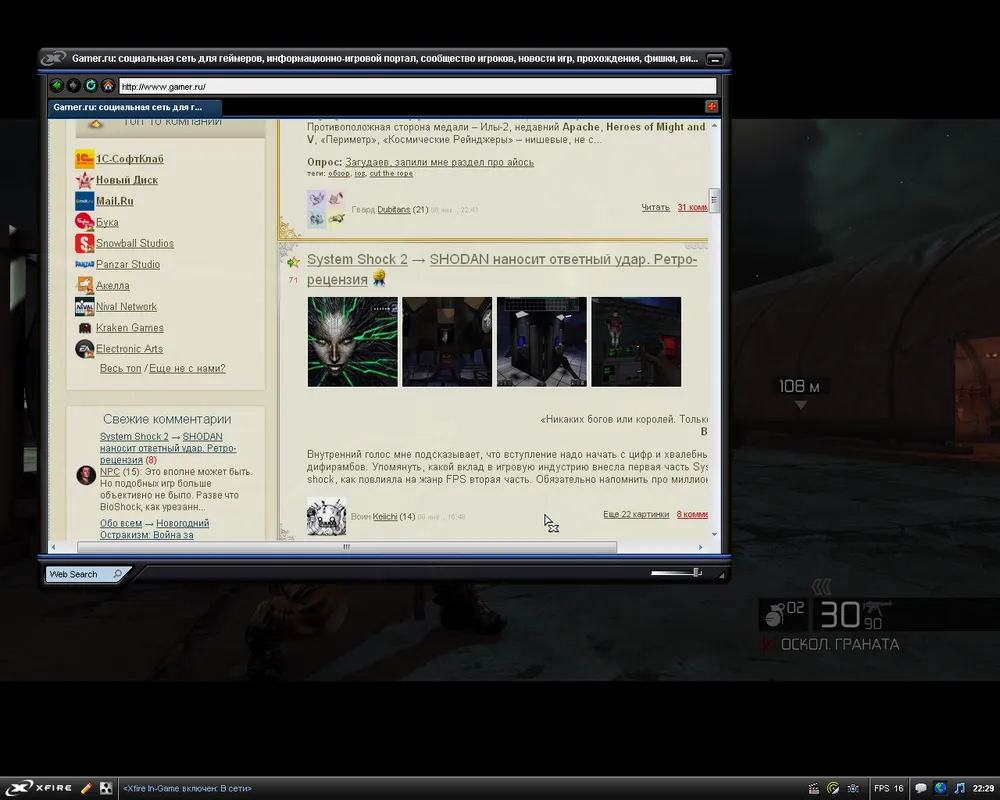Open the Snowball Studios company link

(135, 243)
